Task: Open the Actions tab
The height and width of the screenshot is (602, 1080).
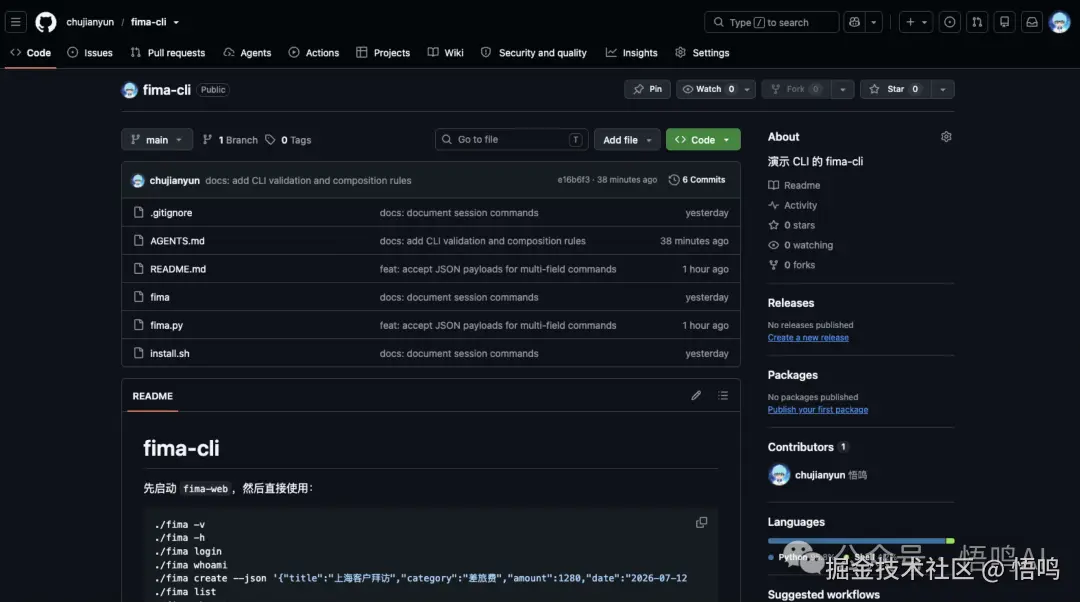Action: (314, 52)
